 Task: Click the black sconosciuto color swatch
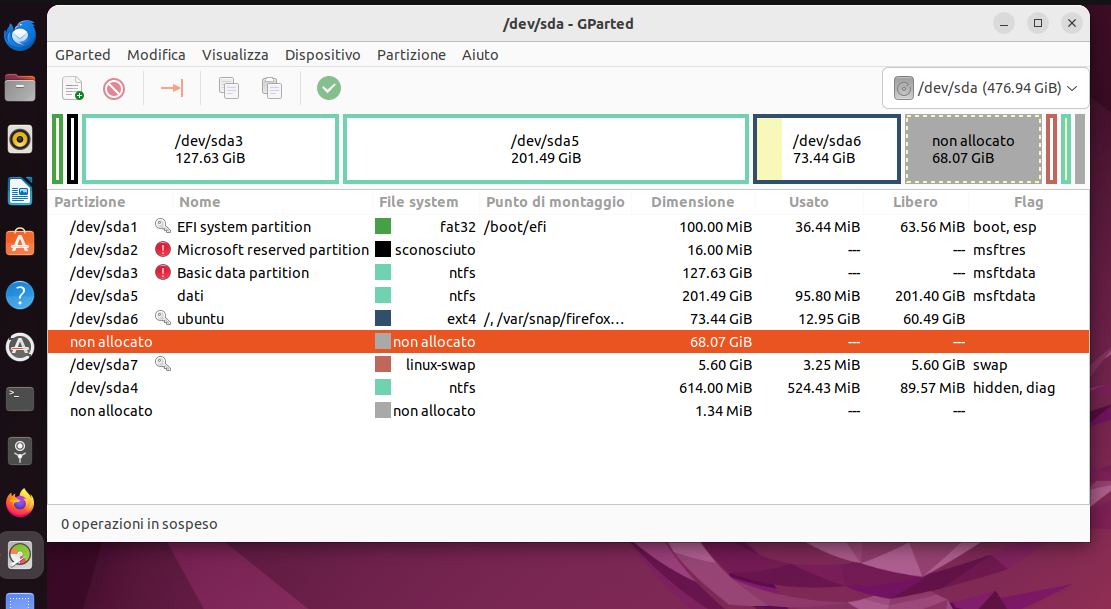[x=383, y=249]
